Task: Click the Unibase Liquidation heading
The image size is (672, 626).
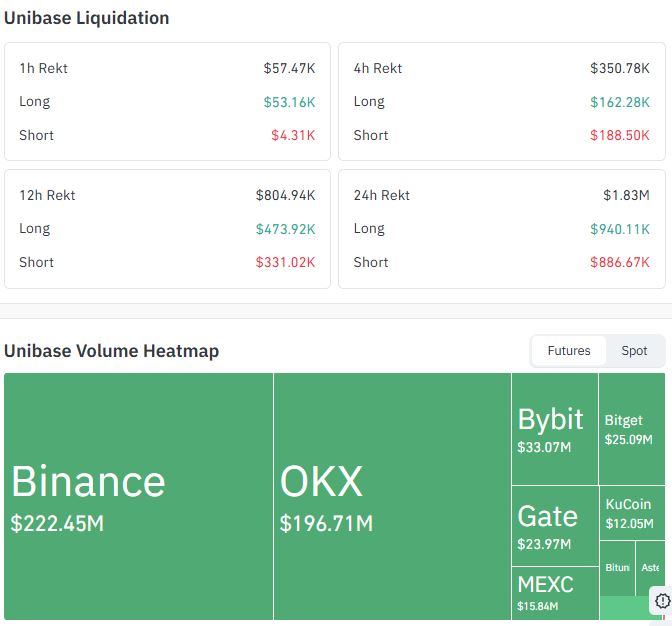Action: pyautogui.click(x=87, y=18)
